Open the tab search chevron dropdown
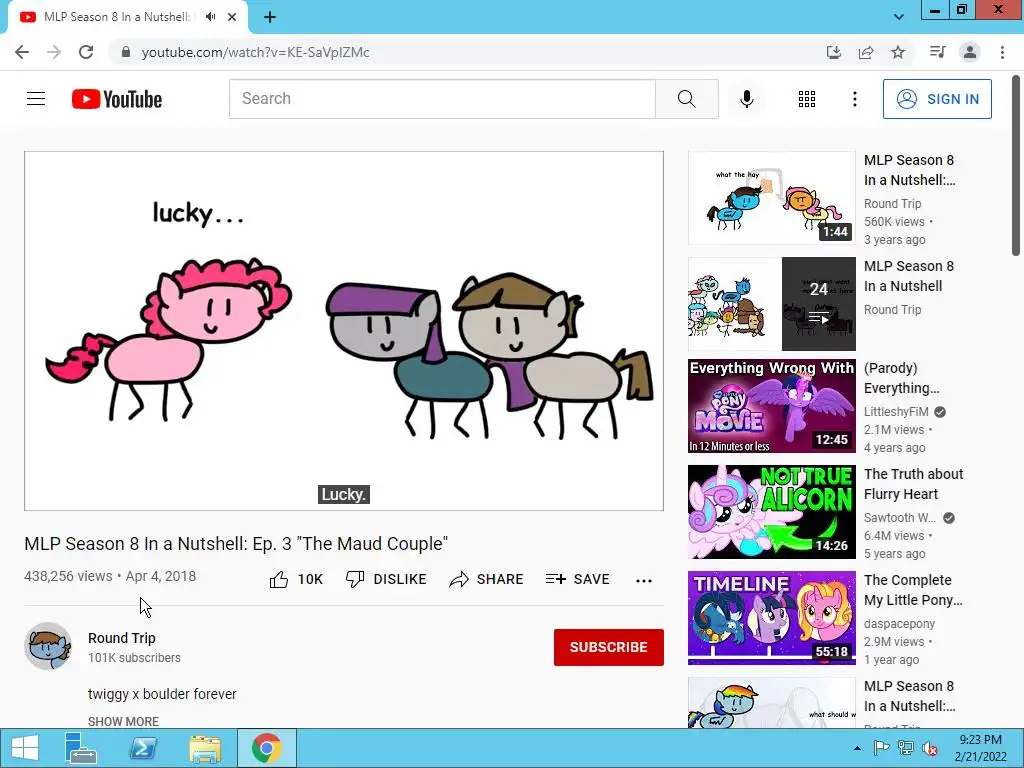Viewport: 1024px width, 768px height. [899, 17]
